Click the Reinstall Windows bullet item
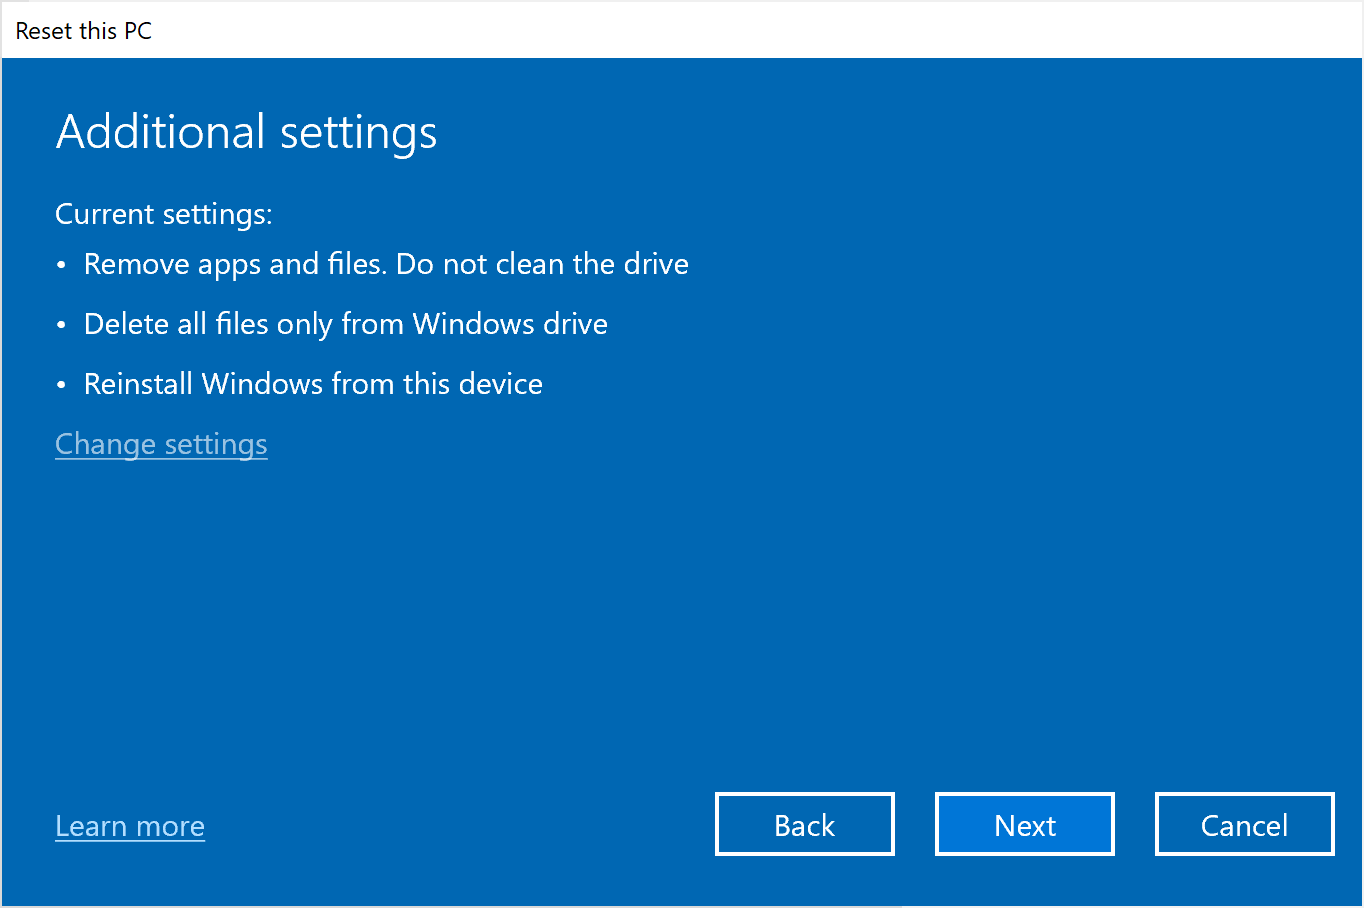This screenshot has width=1364, height=908. coord(313,383)
